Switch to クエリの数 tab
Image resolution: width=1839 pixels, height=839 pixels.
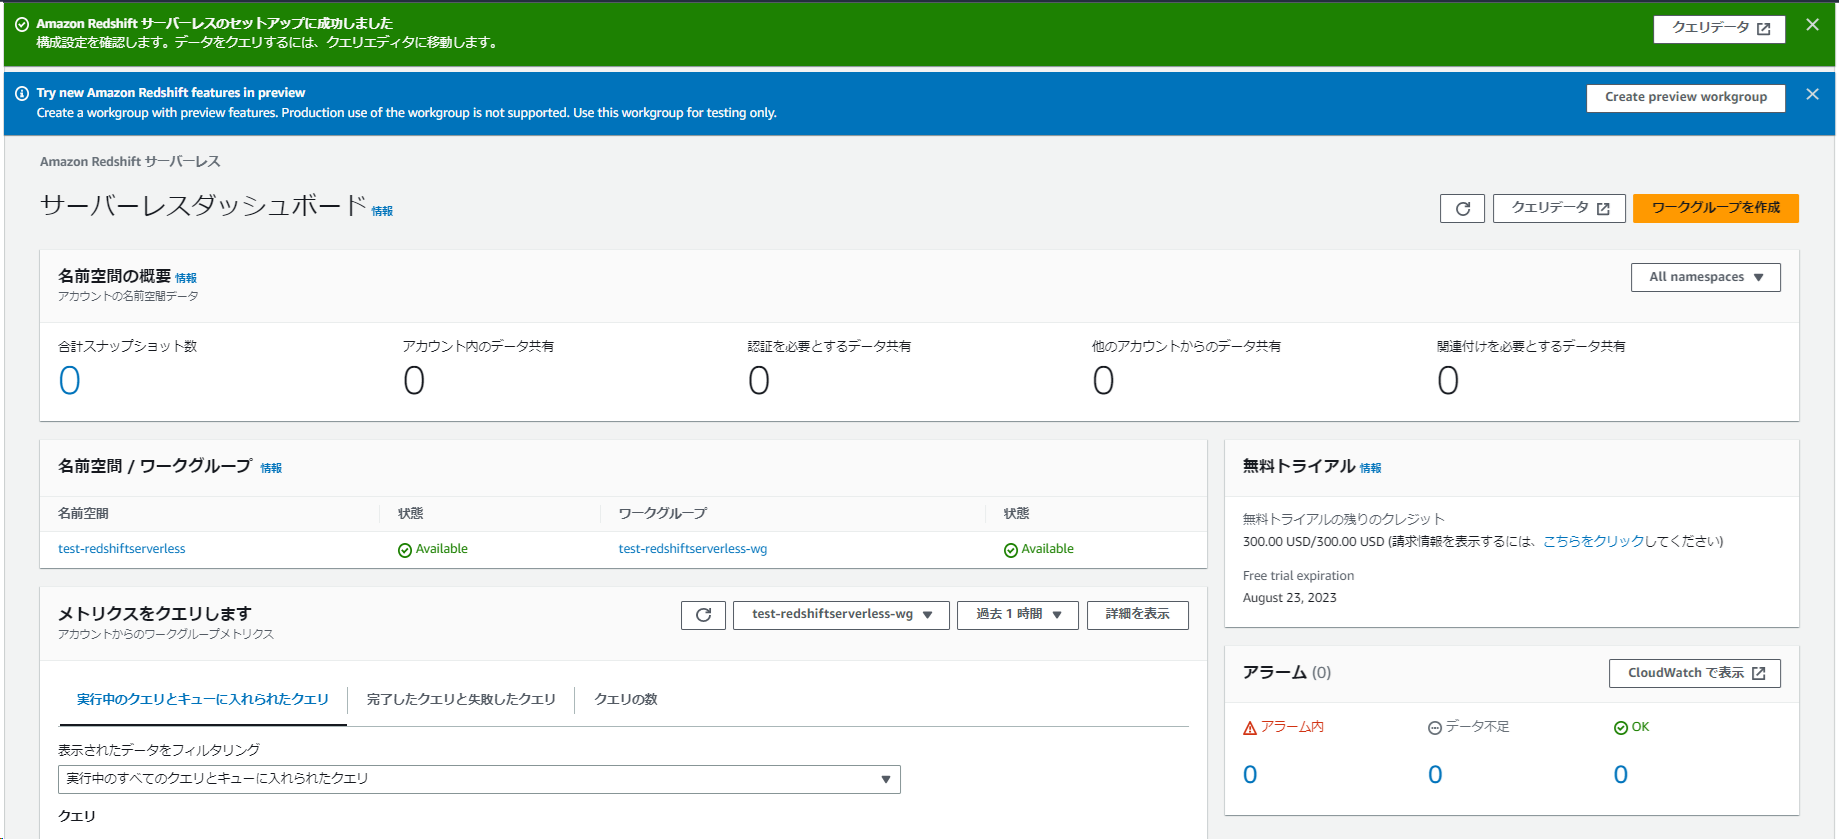coord(626,699)
